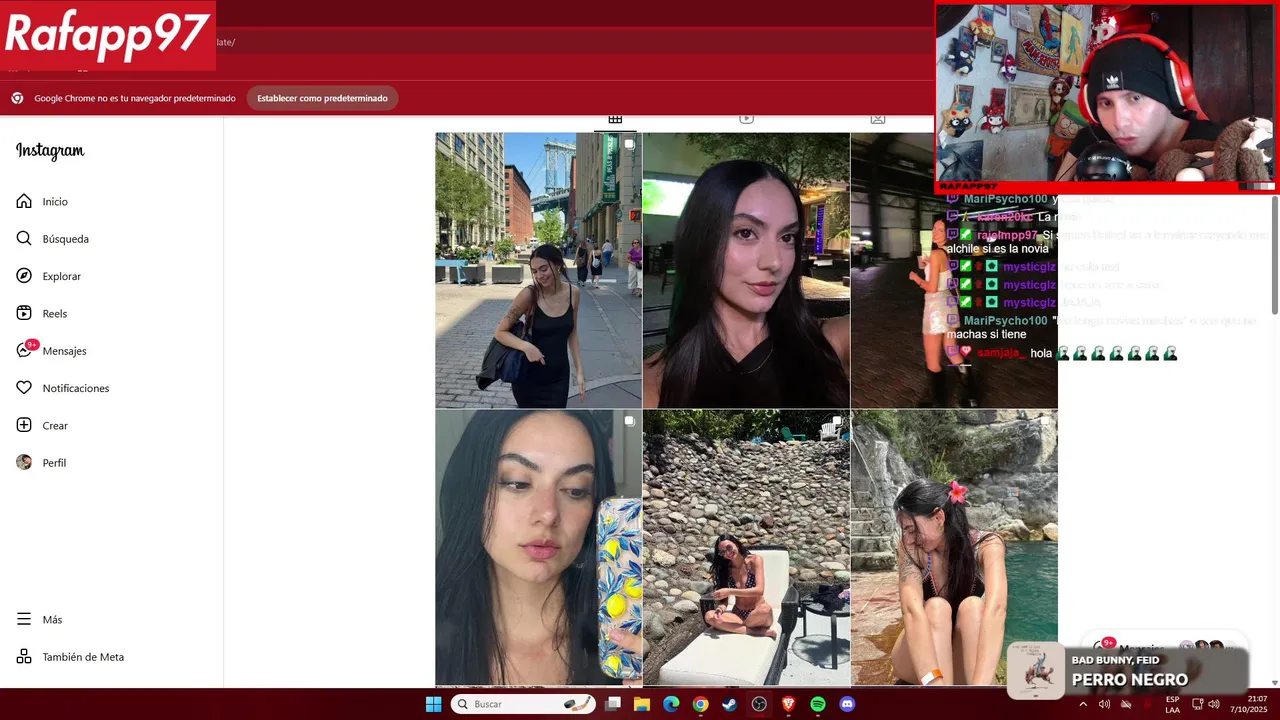Go to Inicio in Instagram sidebar

pos(42,201)
